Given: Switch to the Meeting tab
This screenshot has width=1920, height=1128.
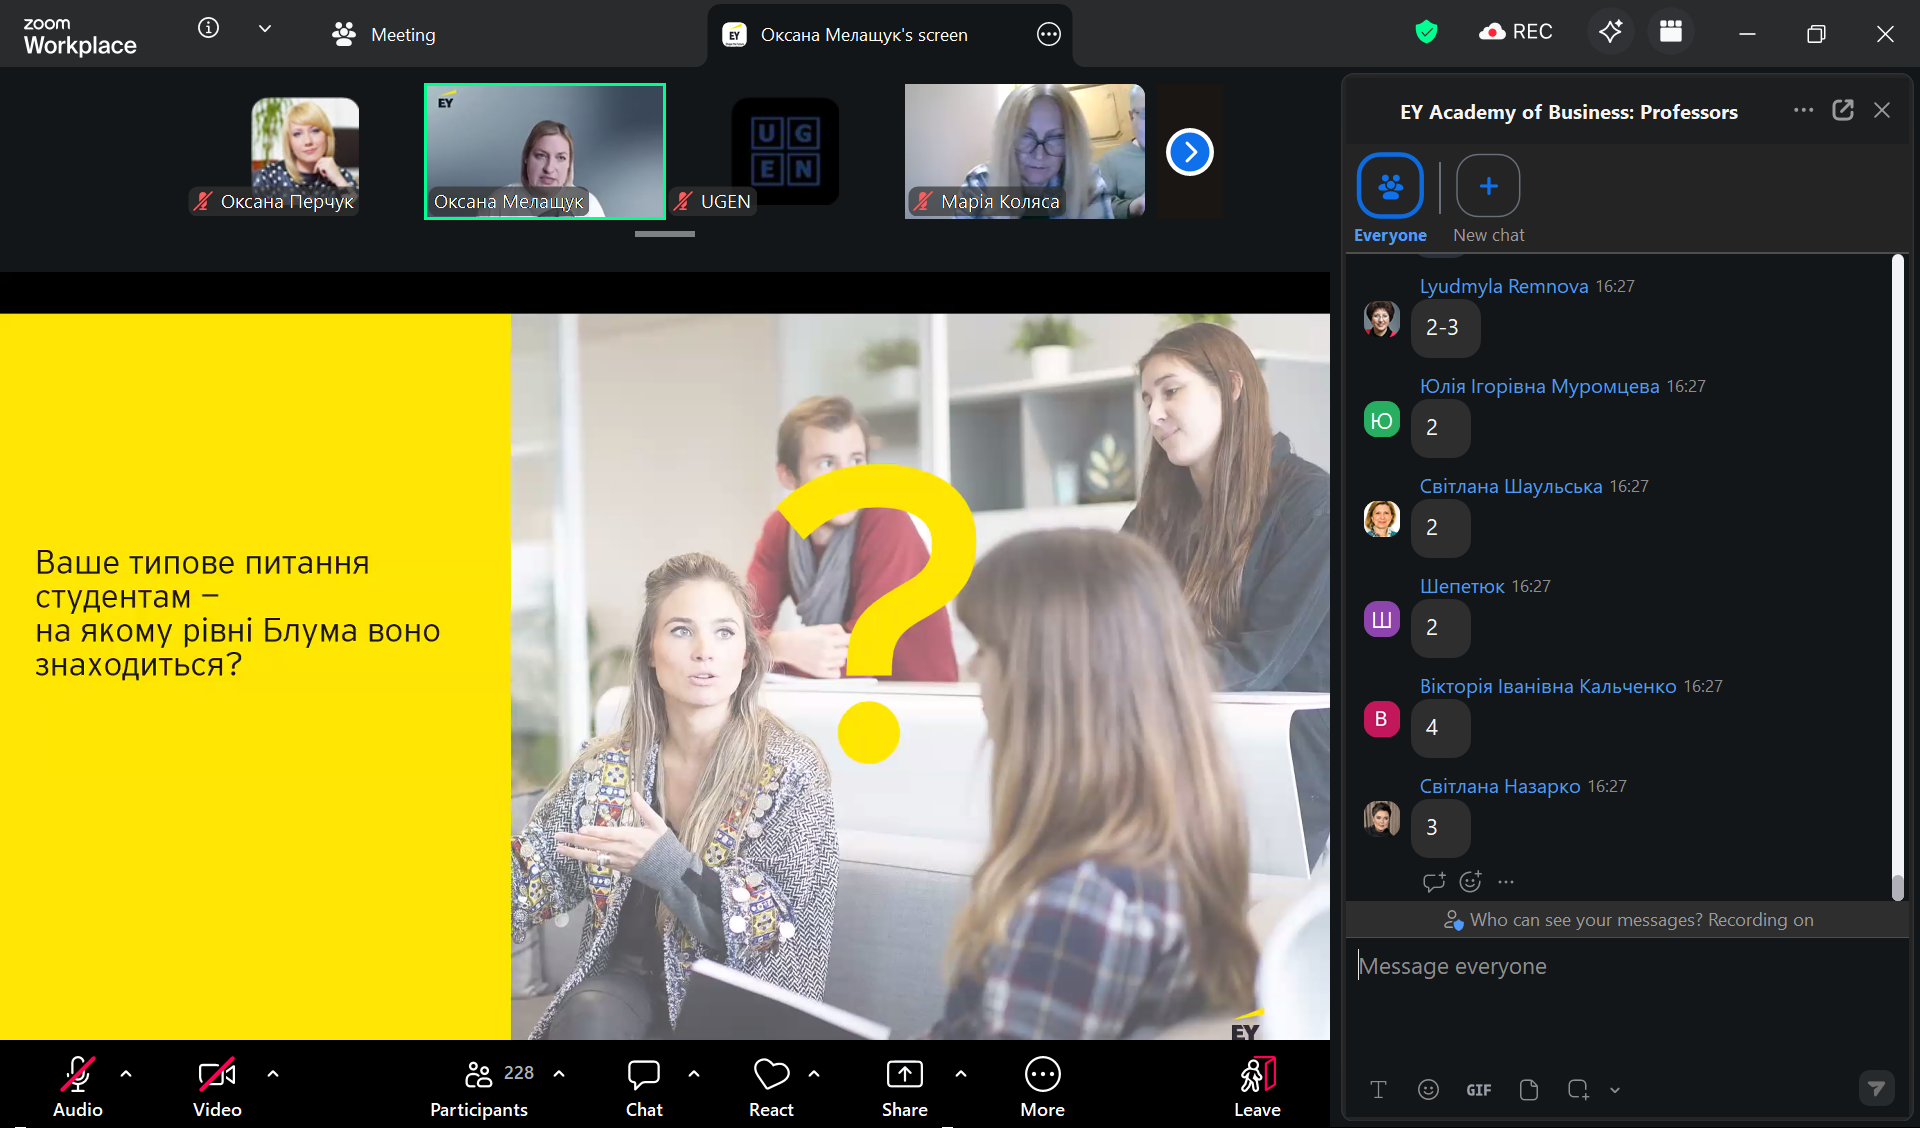Looking at the screenshot, I should (x=384, y=34).
